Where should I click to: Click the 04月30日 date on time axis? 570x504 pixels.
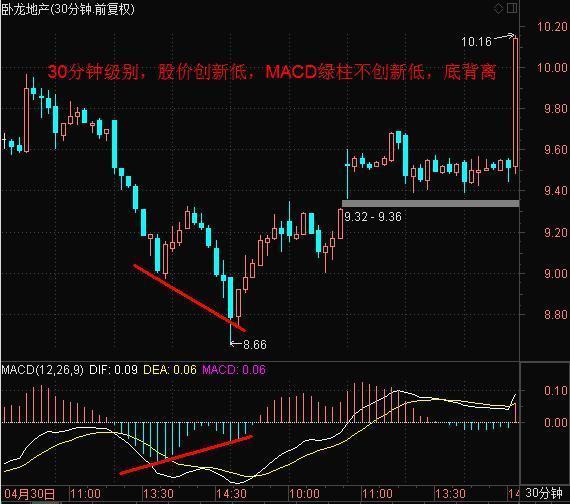29,494
